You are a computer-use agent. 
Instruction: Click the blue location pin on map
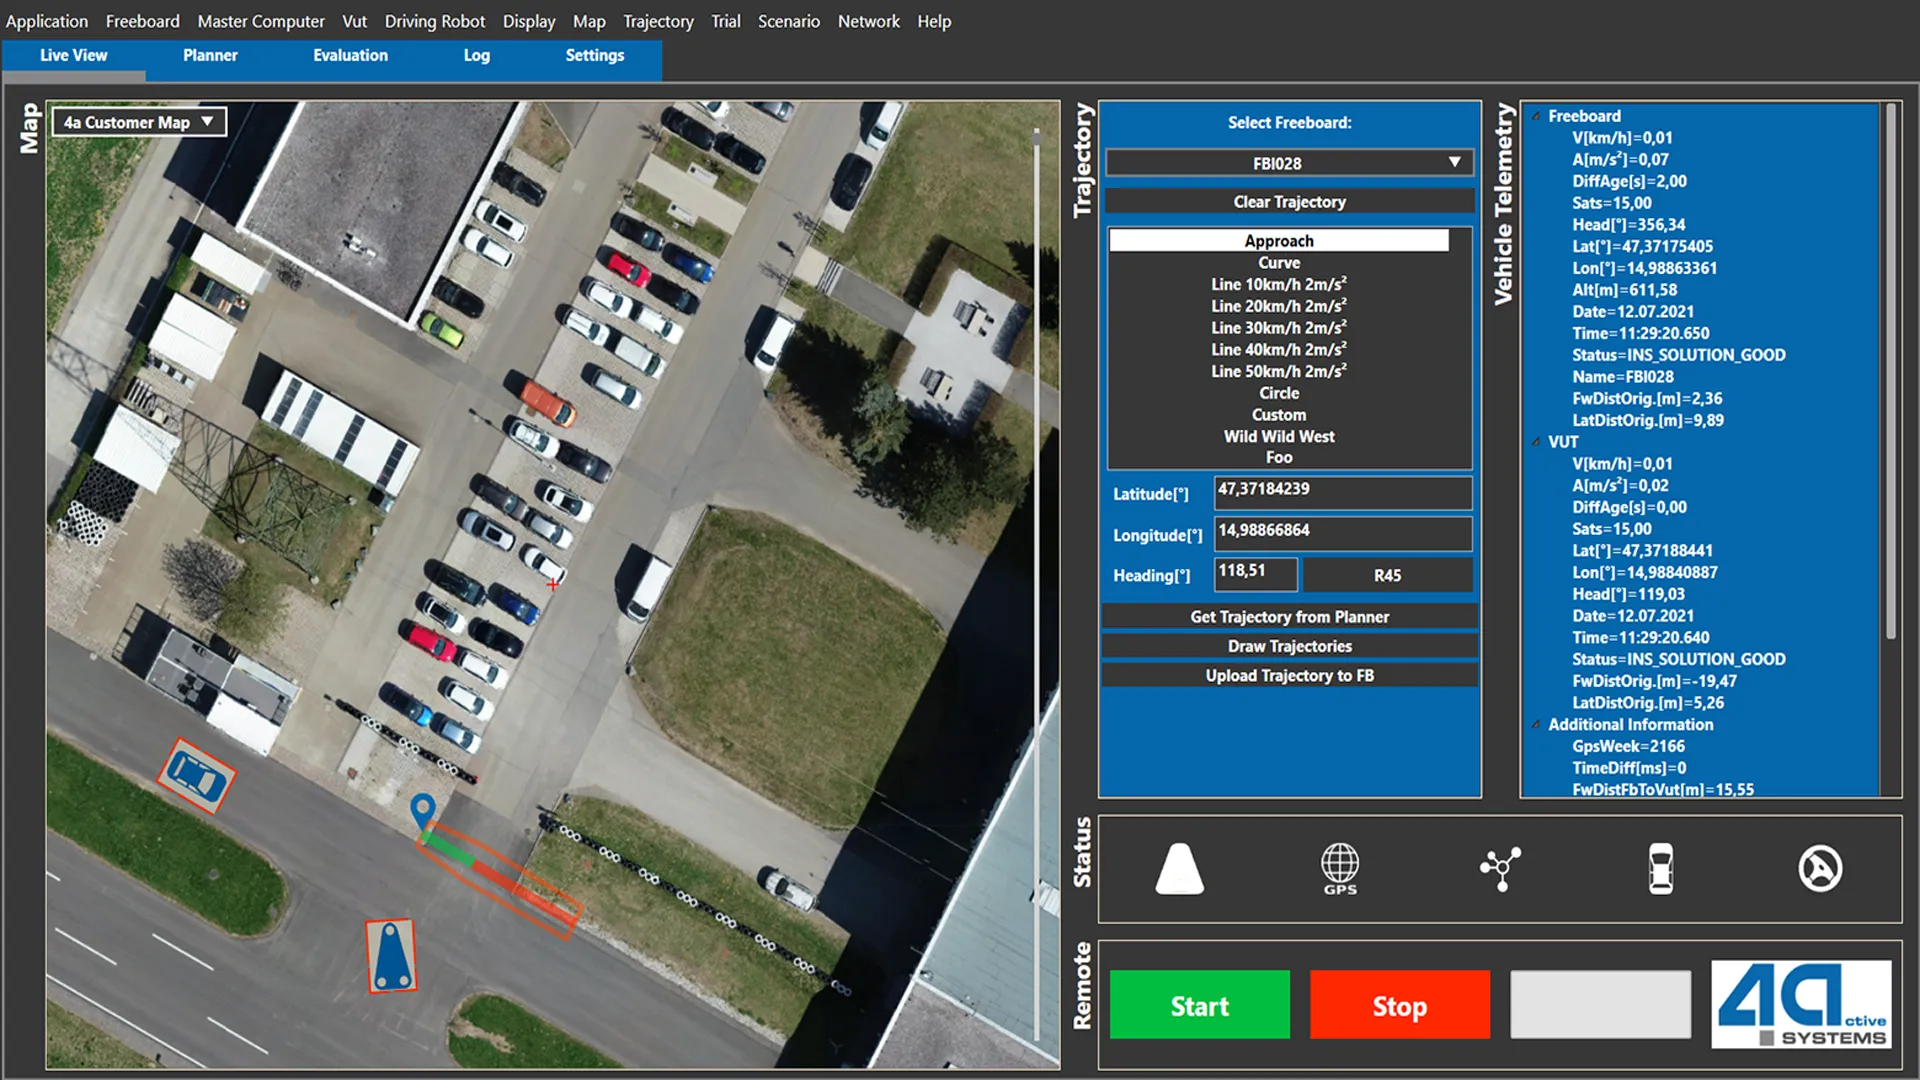pyautogui.click(x=423, y=808)
